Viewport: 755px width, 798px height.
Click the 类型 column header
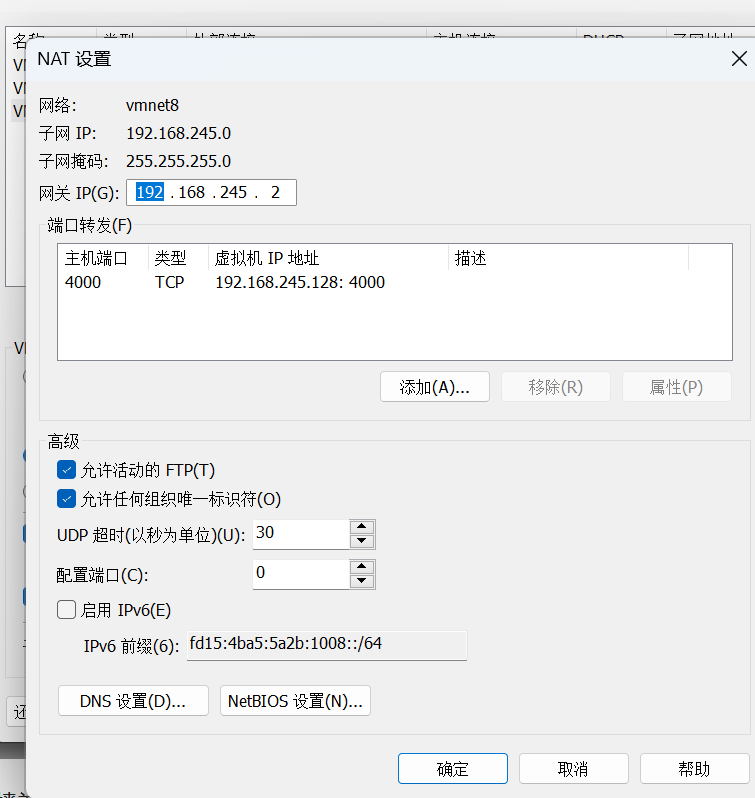[x=178, y=258]
